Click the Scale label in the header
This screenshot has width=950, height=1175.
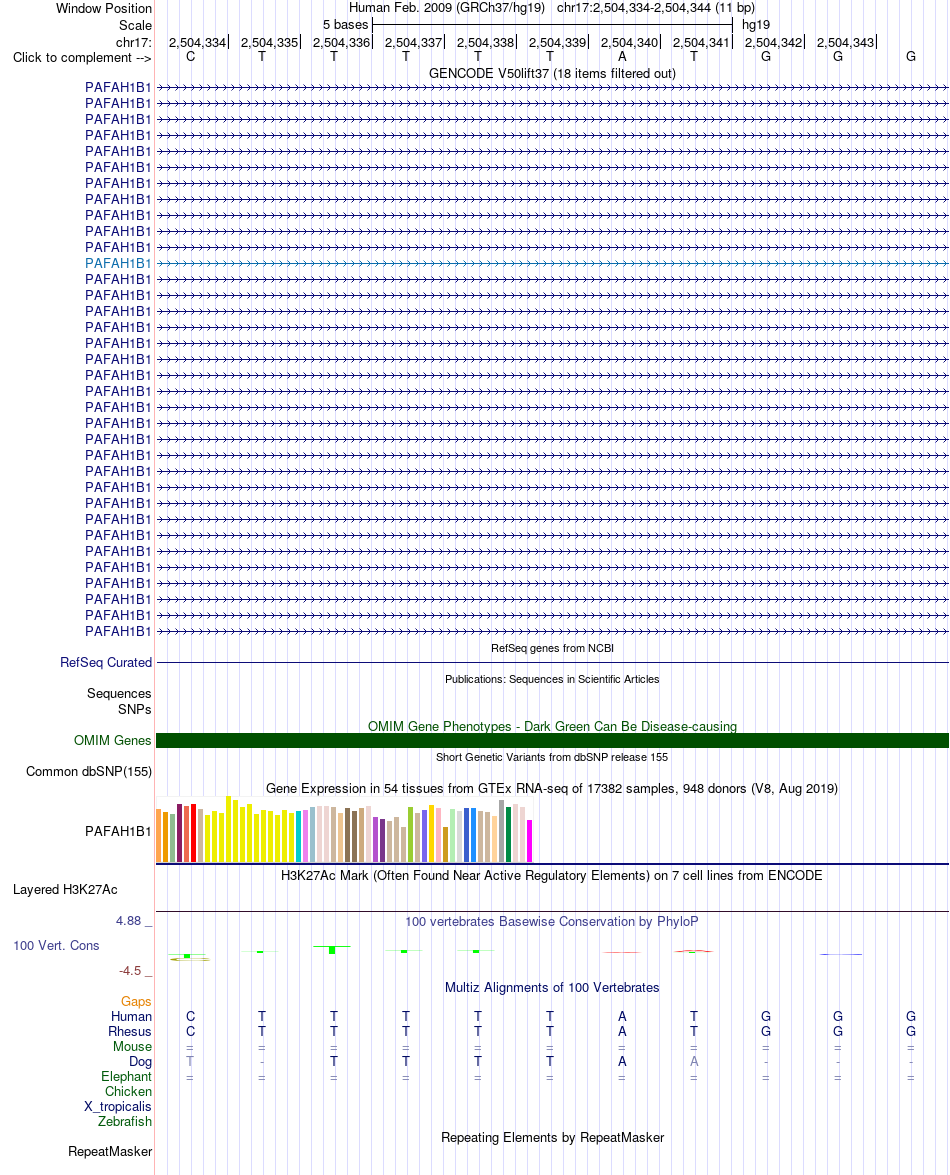click(135, 25)
